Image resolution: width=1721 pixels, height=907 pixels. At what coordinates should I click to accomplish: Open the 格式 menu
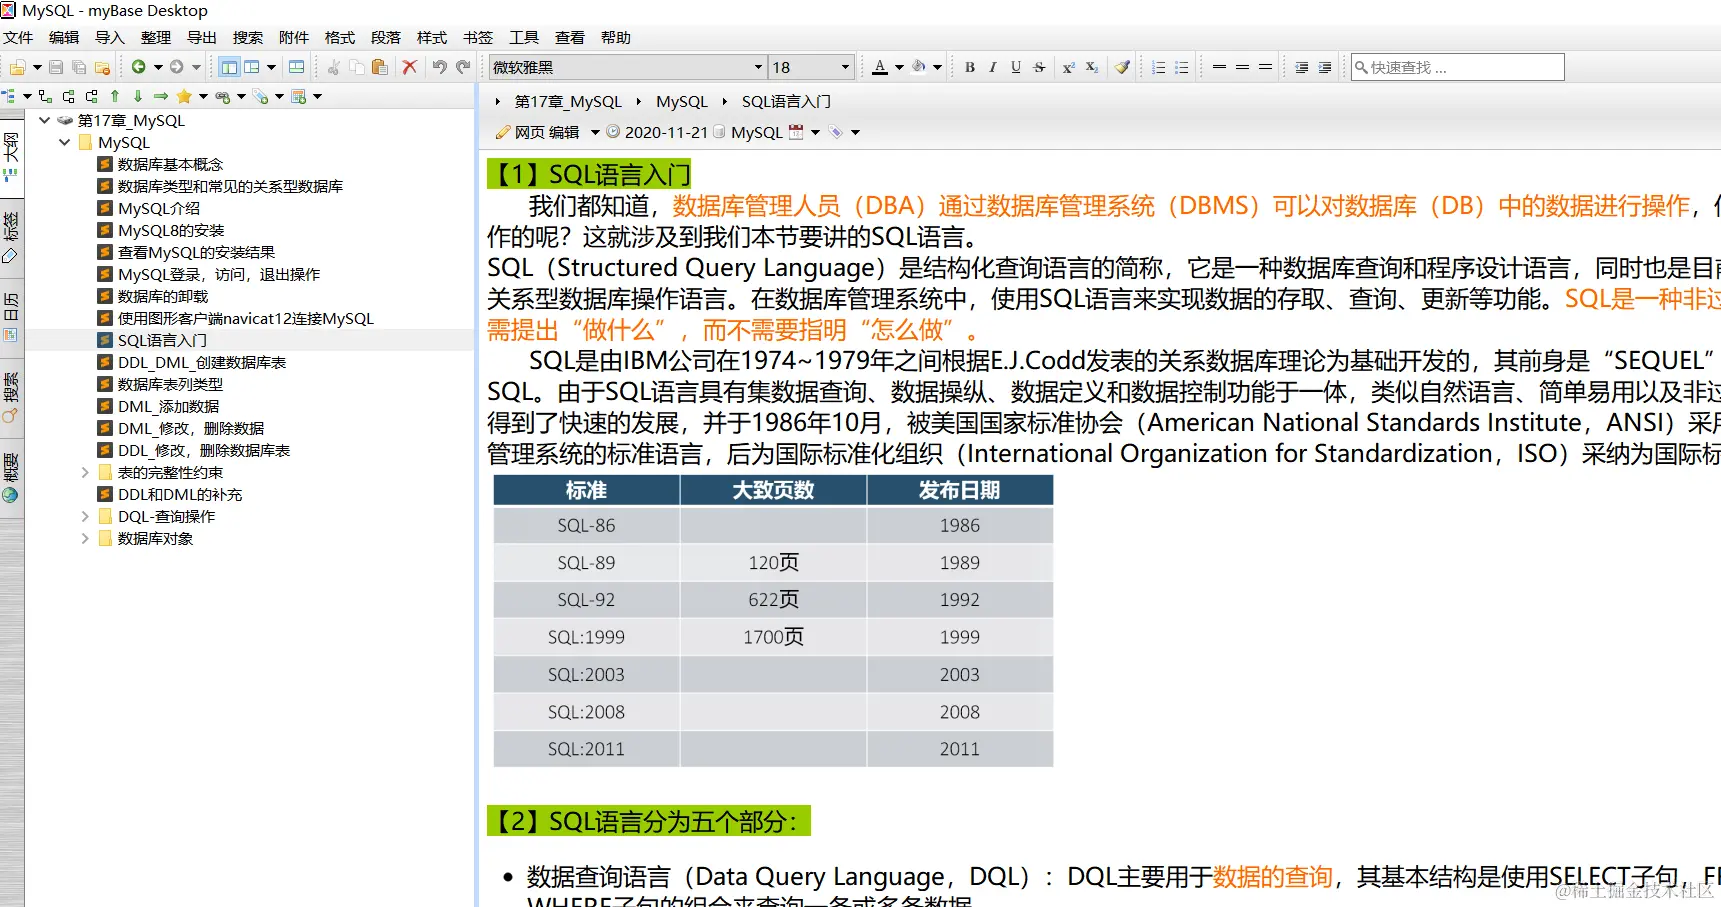tap(340, 37)
